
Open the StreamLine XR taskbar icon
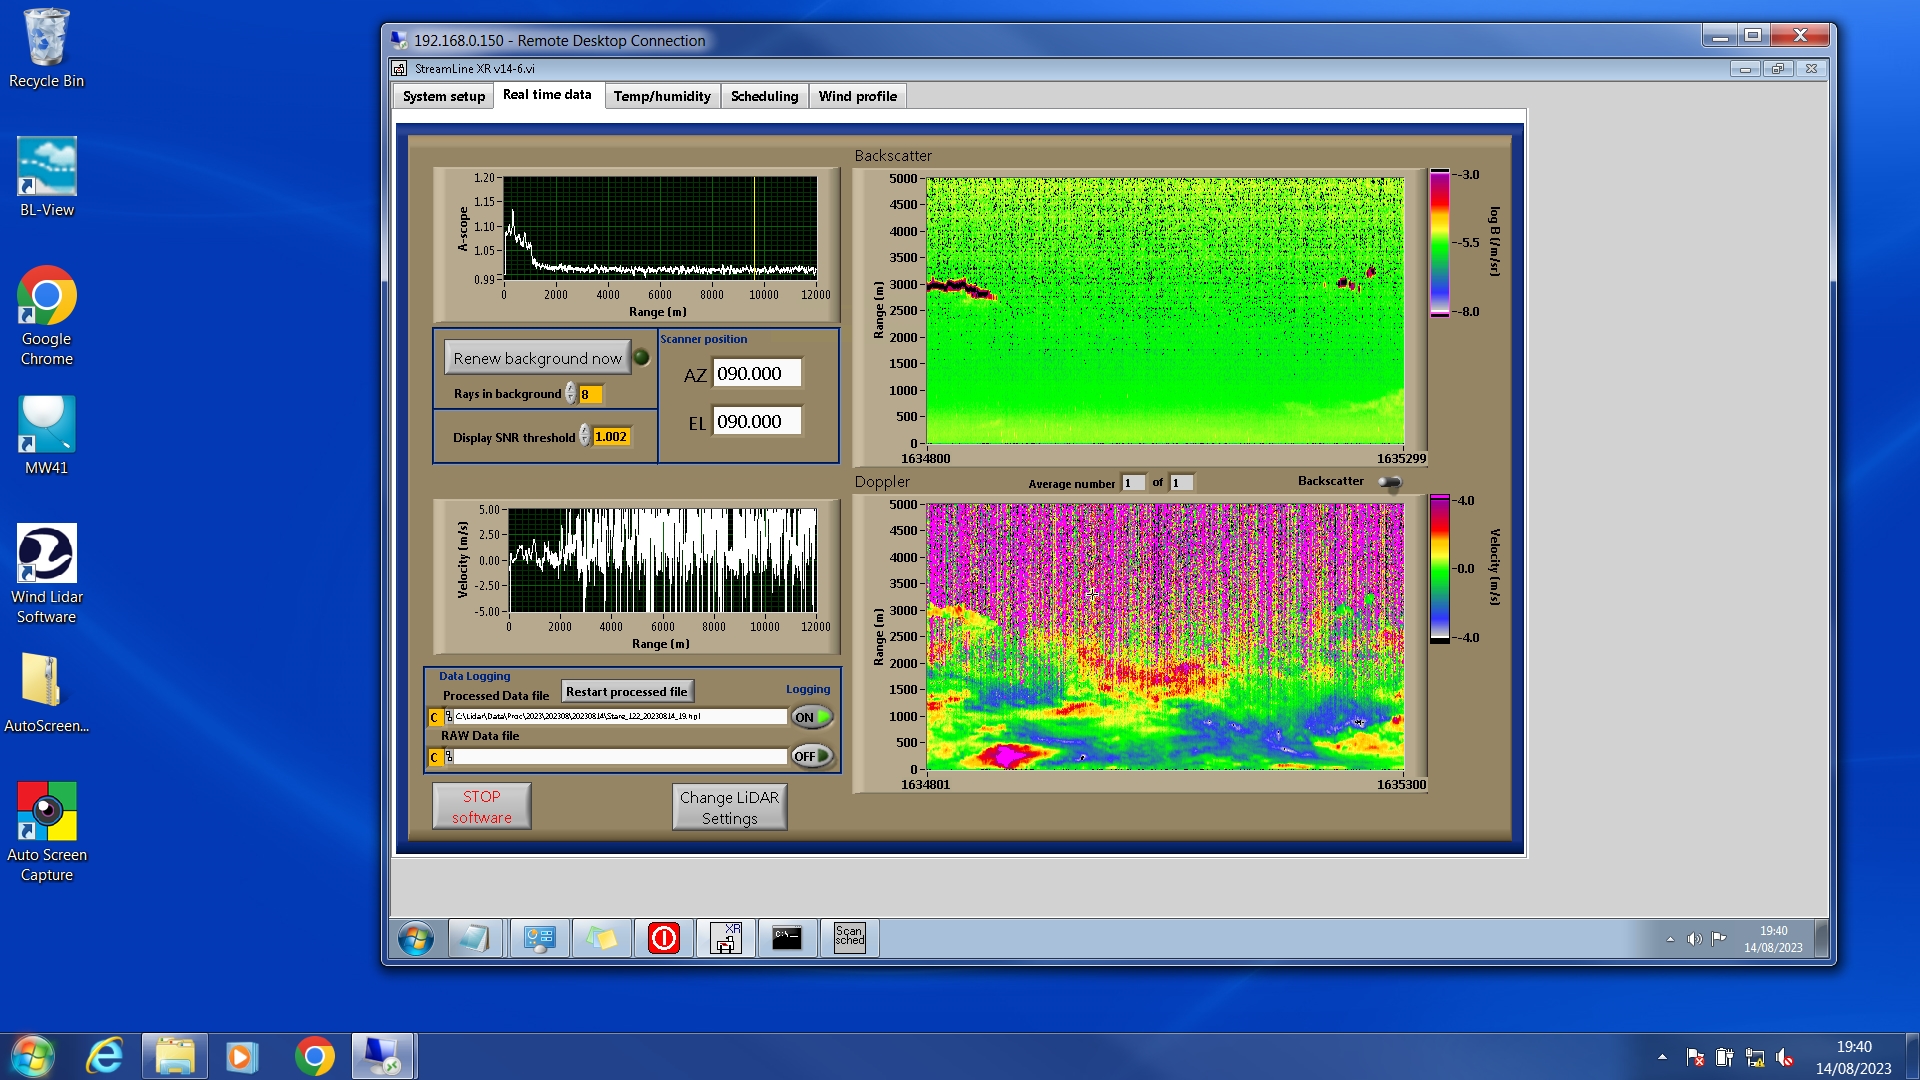[725, 938]
